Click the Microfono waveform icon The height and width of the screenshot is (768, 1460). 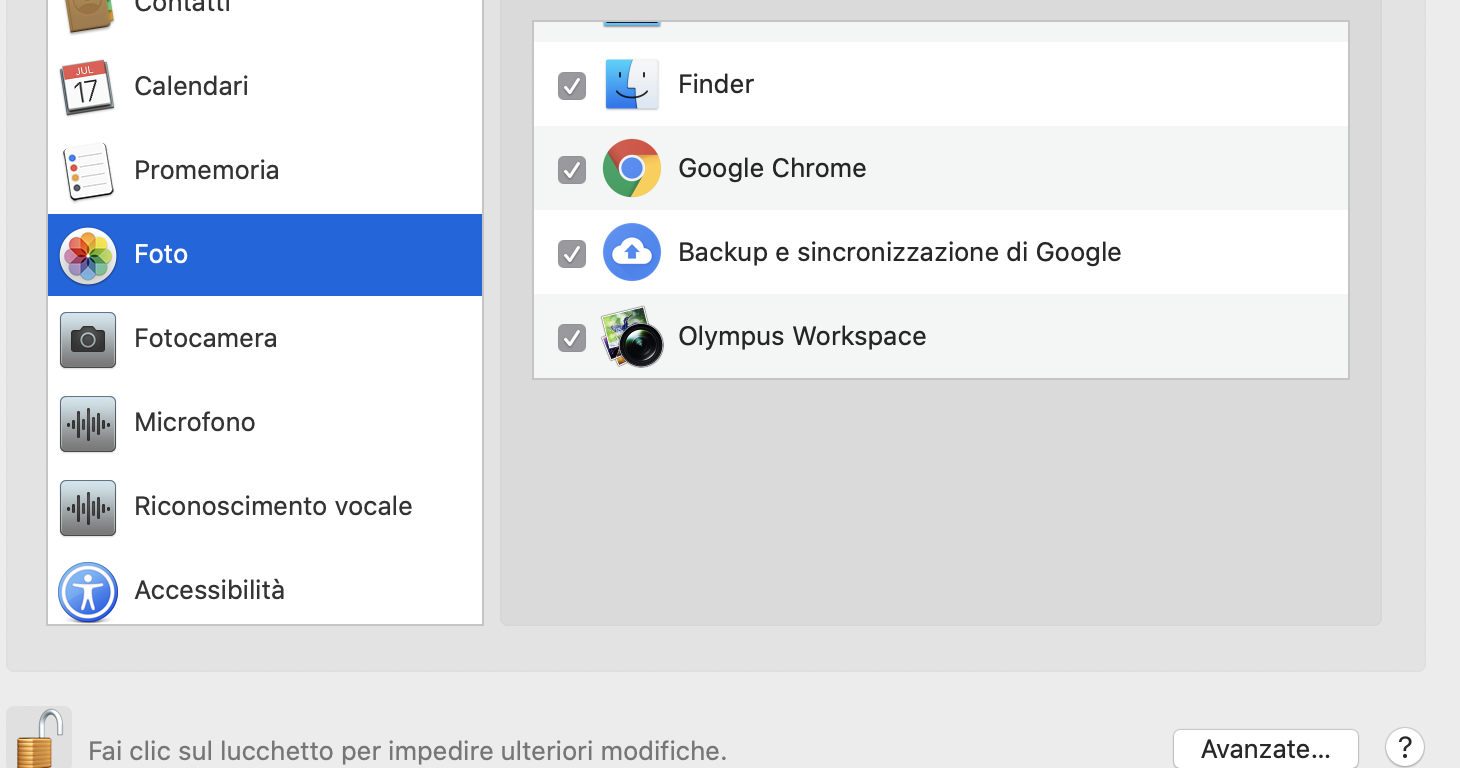[x=88, y=424]
